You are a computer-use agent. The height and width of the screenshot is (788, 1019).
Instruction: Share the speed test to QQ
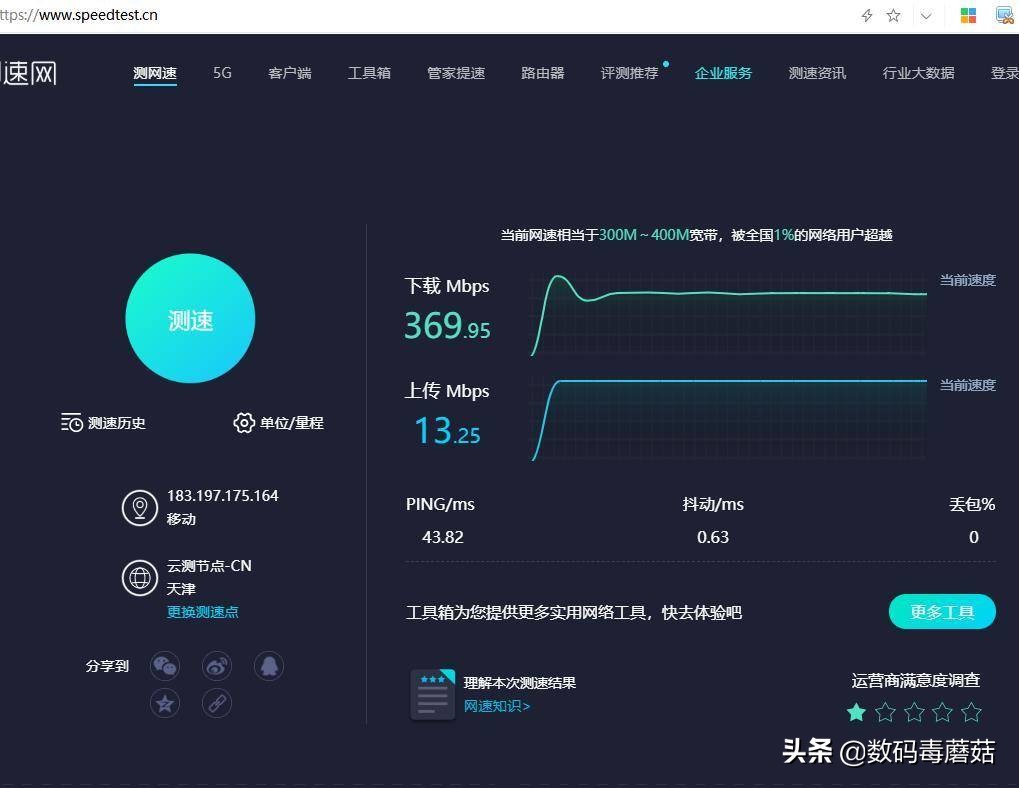click(x=269, y=666)
